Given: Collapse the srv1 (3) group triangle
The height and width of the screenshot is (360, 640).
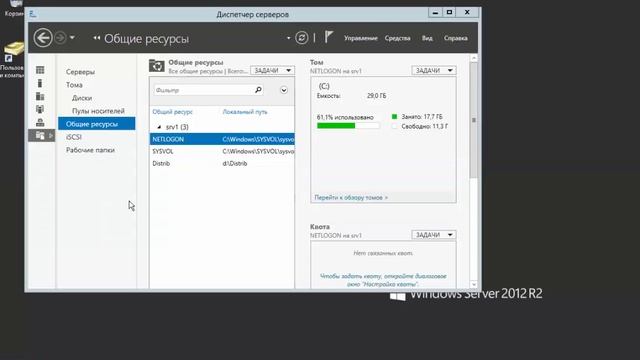Looking at the screenshot, I should [159, 127].
